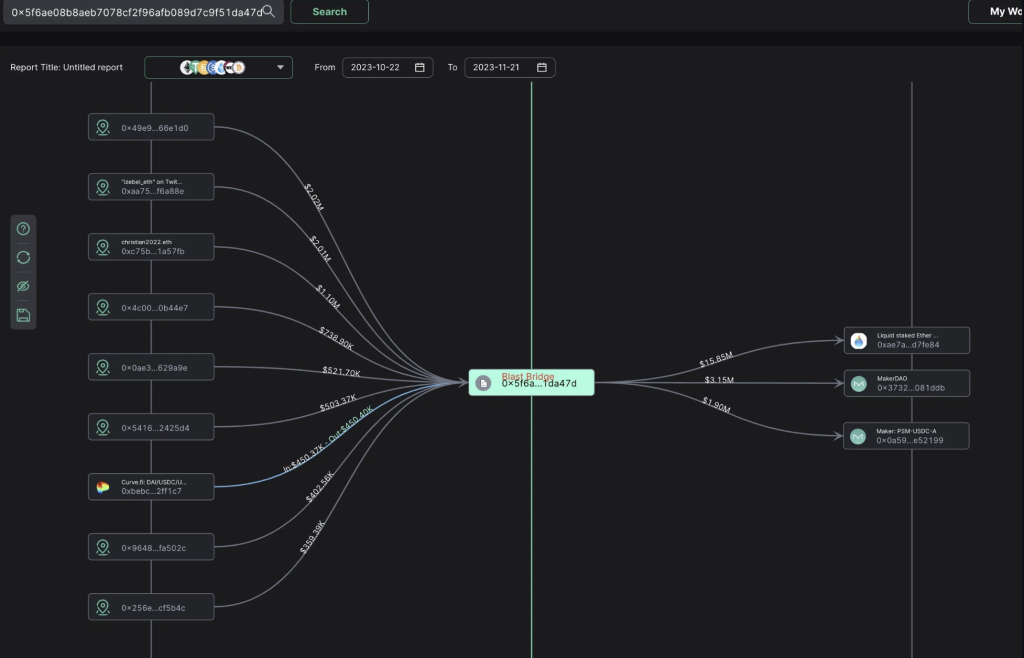This screenshot has width=1024, height=658.
Task: Click the Liquid staked Ether node icon
Action: [858, 340]
